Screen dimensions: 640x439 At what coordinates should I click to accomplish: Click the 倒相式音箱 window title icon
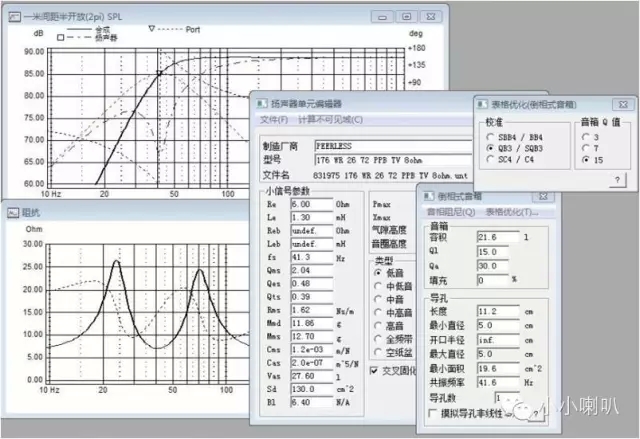[428, 196]
